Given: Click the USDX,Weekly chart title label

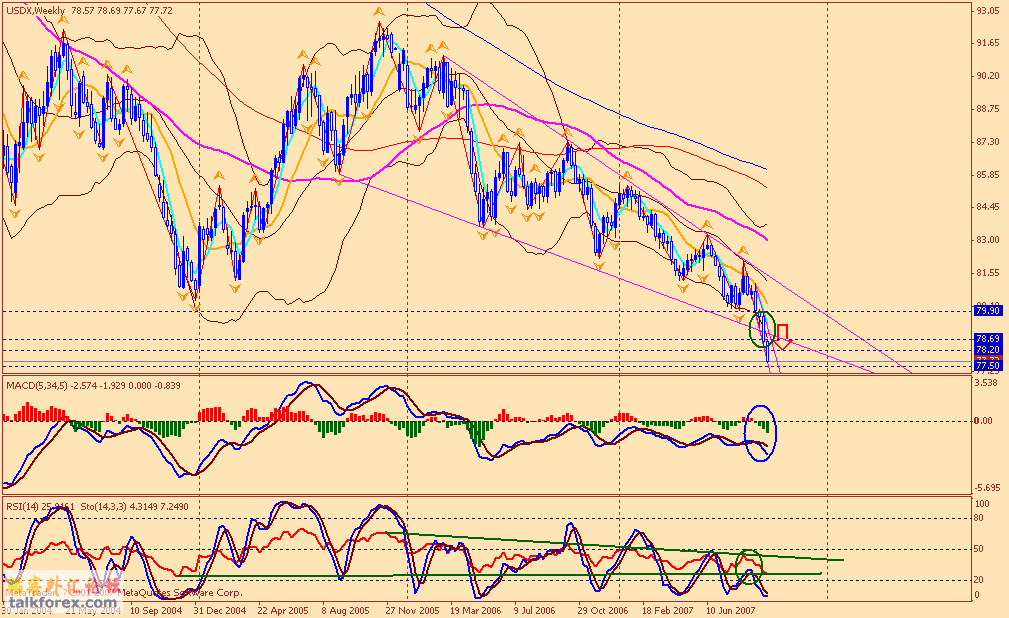Looking at the screenshot, I should pos(36,11).
